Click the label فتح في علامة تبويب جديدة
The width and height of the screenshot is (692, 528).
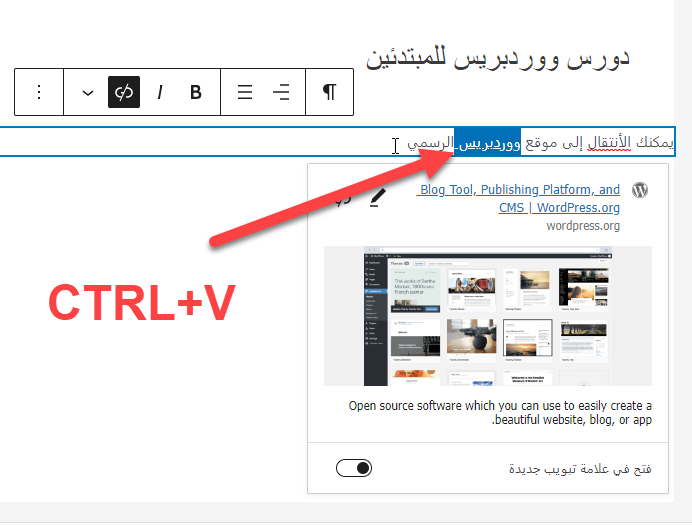point(580,468)
